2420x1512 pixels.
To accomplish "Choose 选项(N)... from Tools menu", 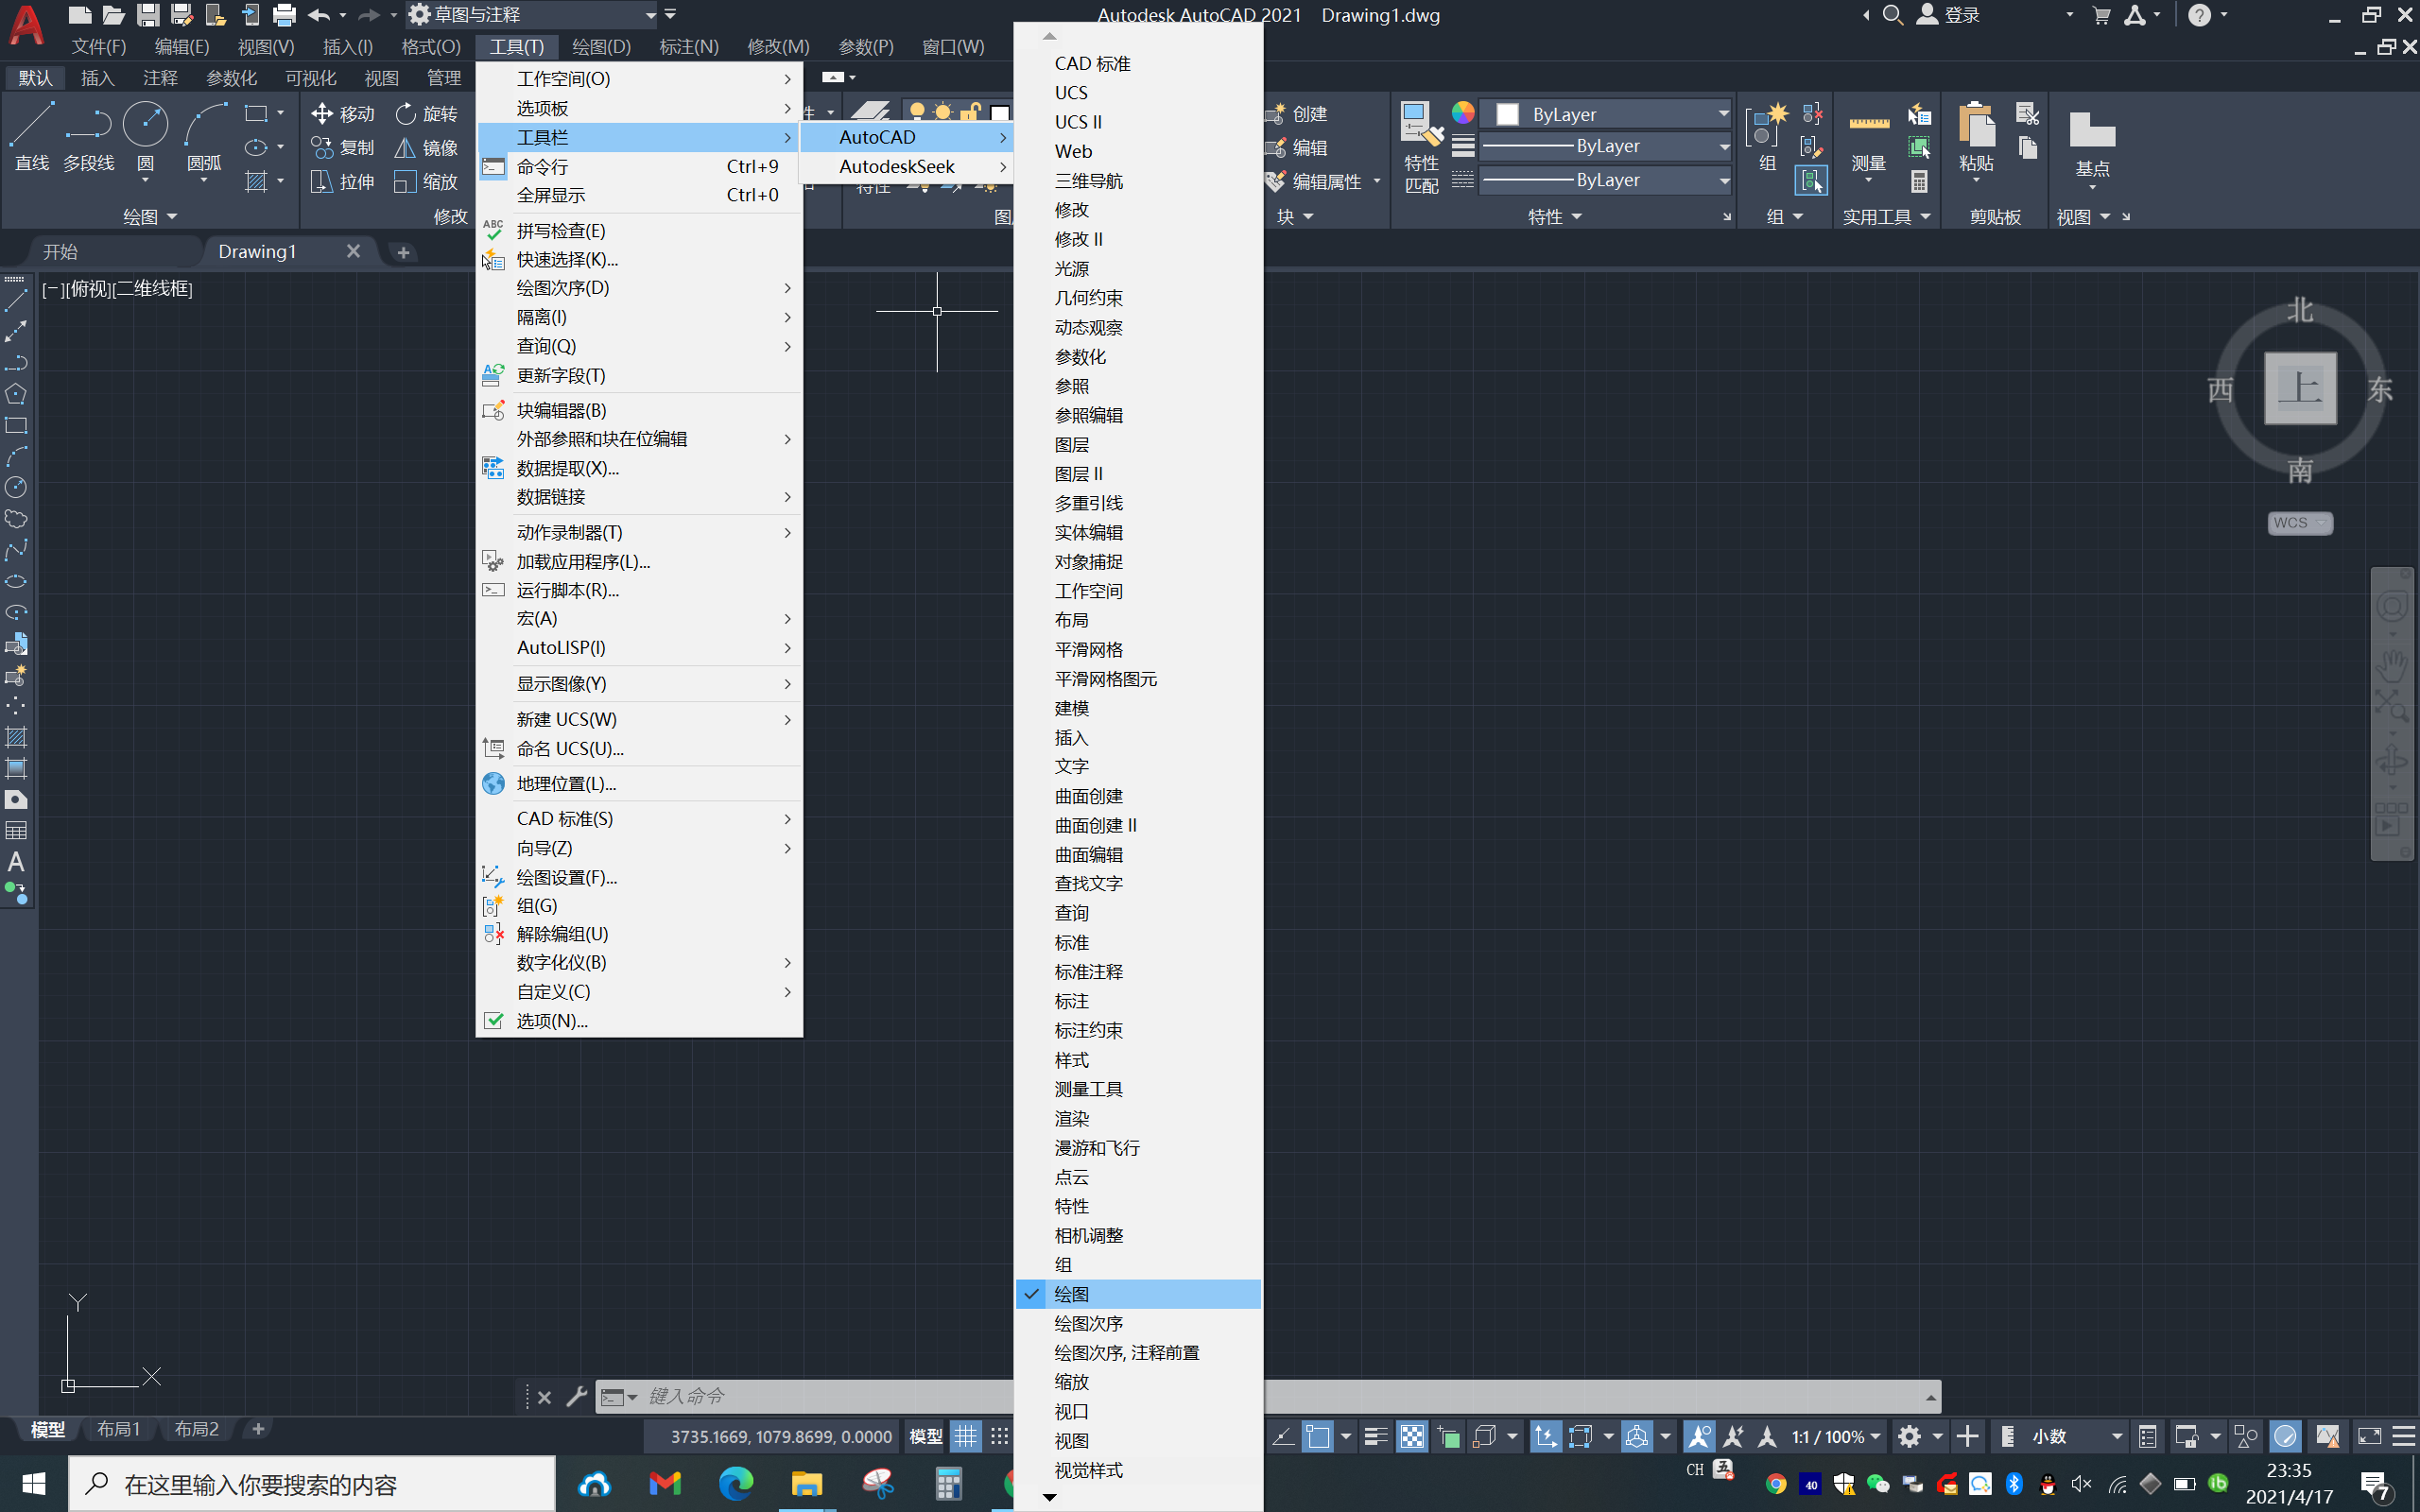I will point(552,1021).
